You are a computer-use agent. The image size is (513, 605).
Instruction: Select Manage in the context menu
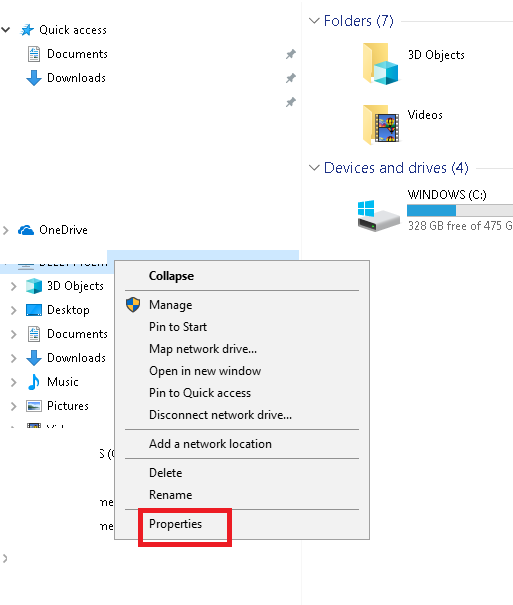tap(170, 305)
